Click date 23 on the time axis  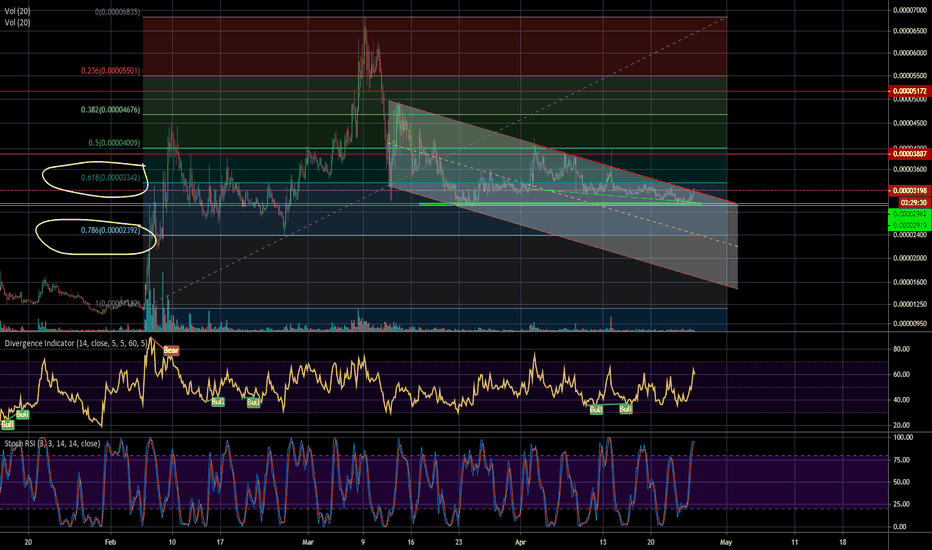[459, 542]
